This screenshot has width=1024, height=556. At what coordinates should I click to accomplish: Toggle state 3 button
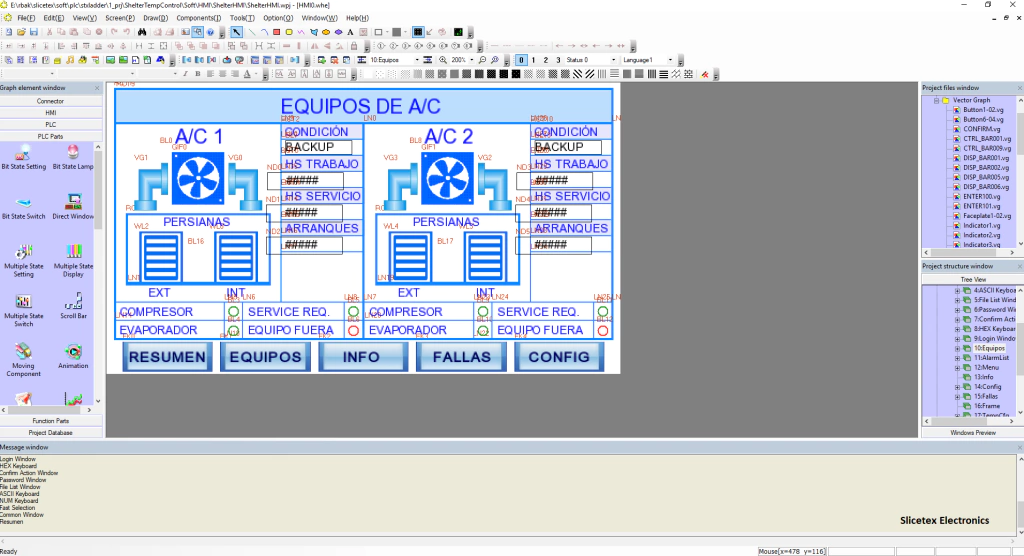558,60
